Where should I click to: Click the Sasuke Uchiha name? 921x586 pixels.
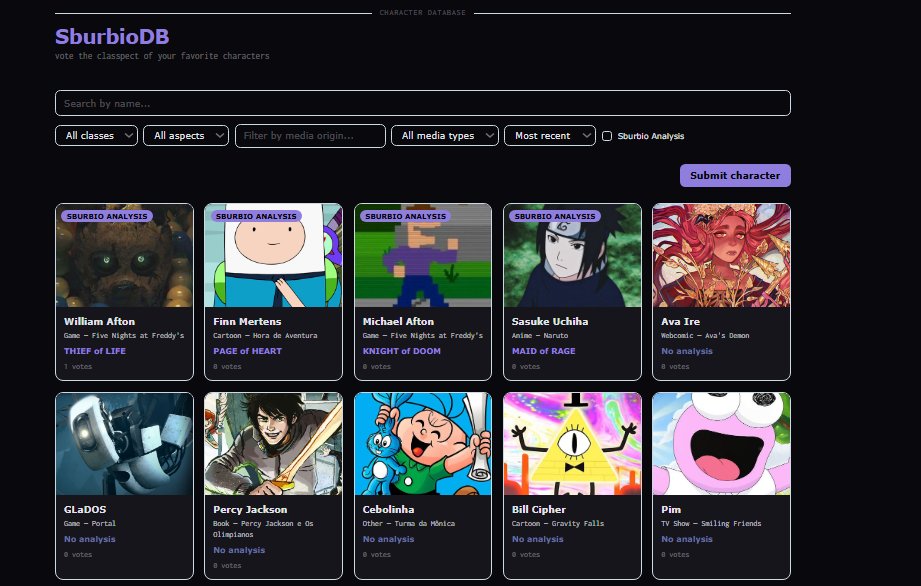[550, 321]
